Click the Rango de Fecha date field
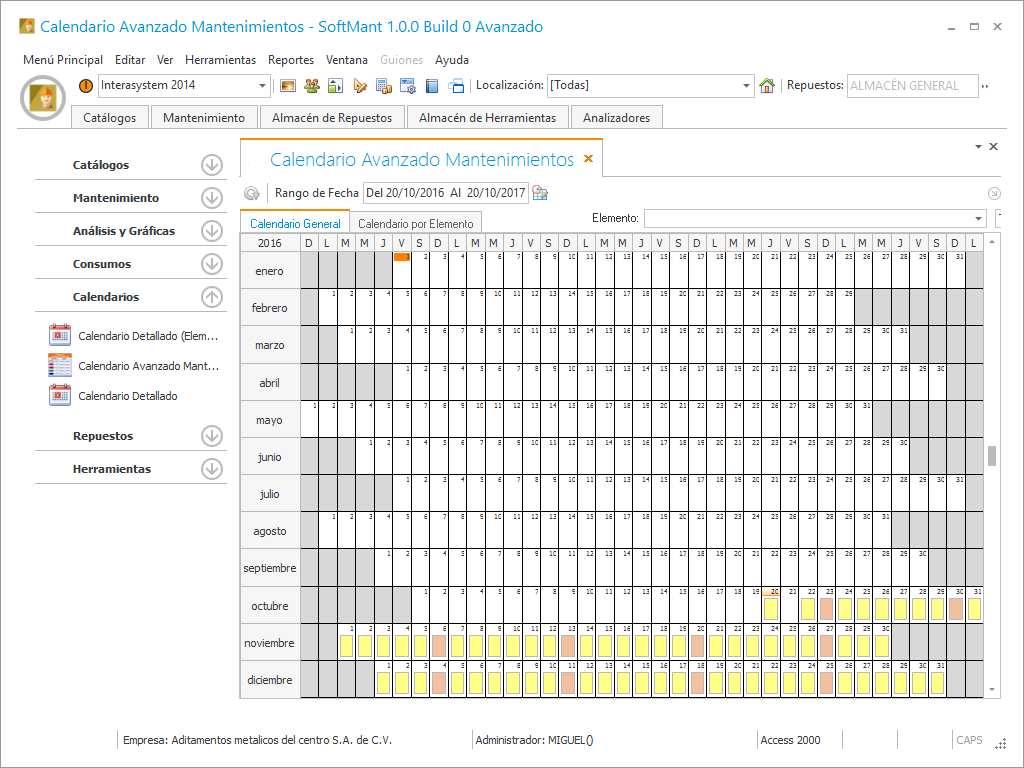Screen dimensions: 1024x768 pos(445,193)
